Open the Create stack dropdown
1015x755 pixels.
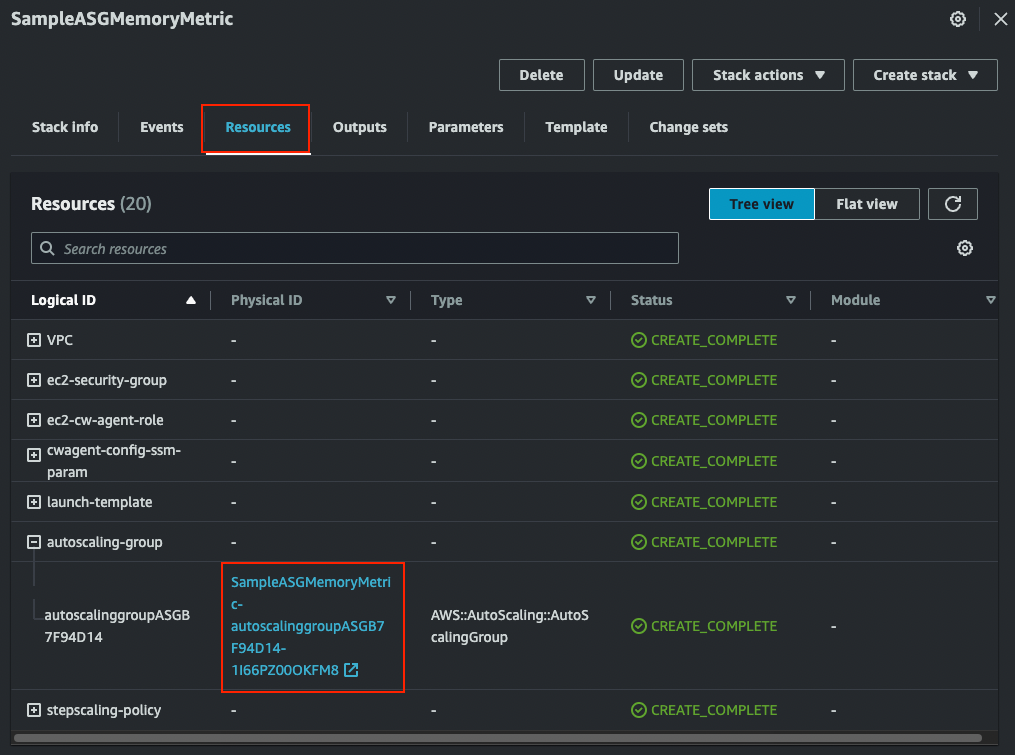[x=925, y=75]
